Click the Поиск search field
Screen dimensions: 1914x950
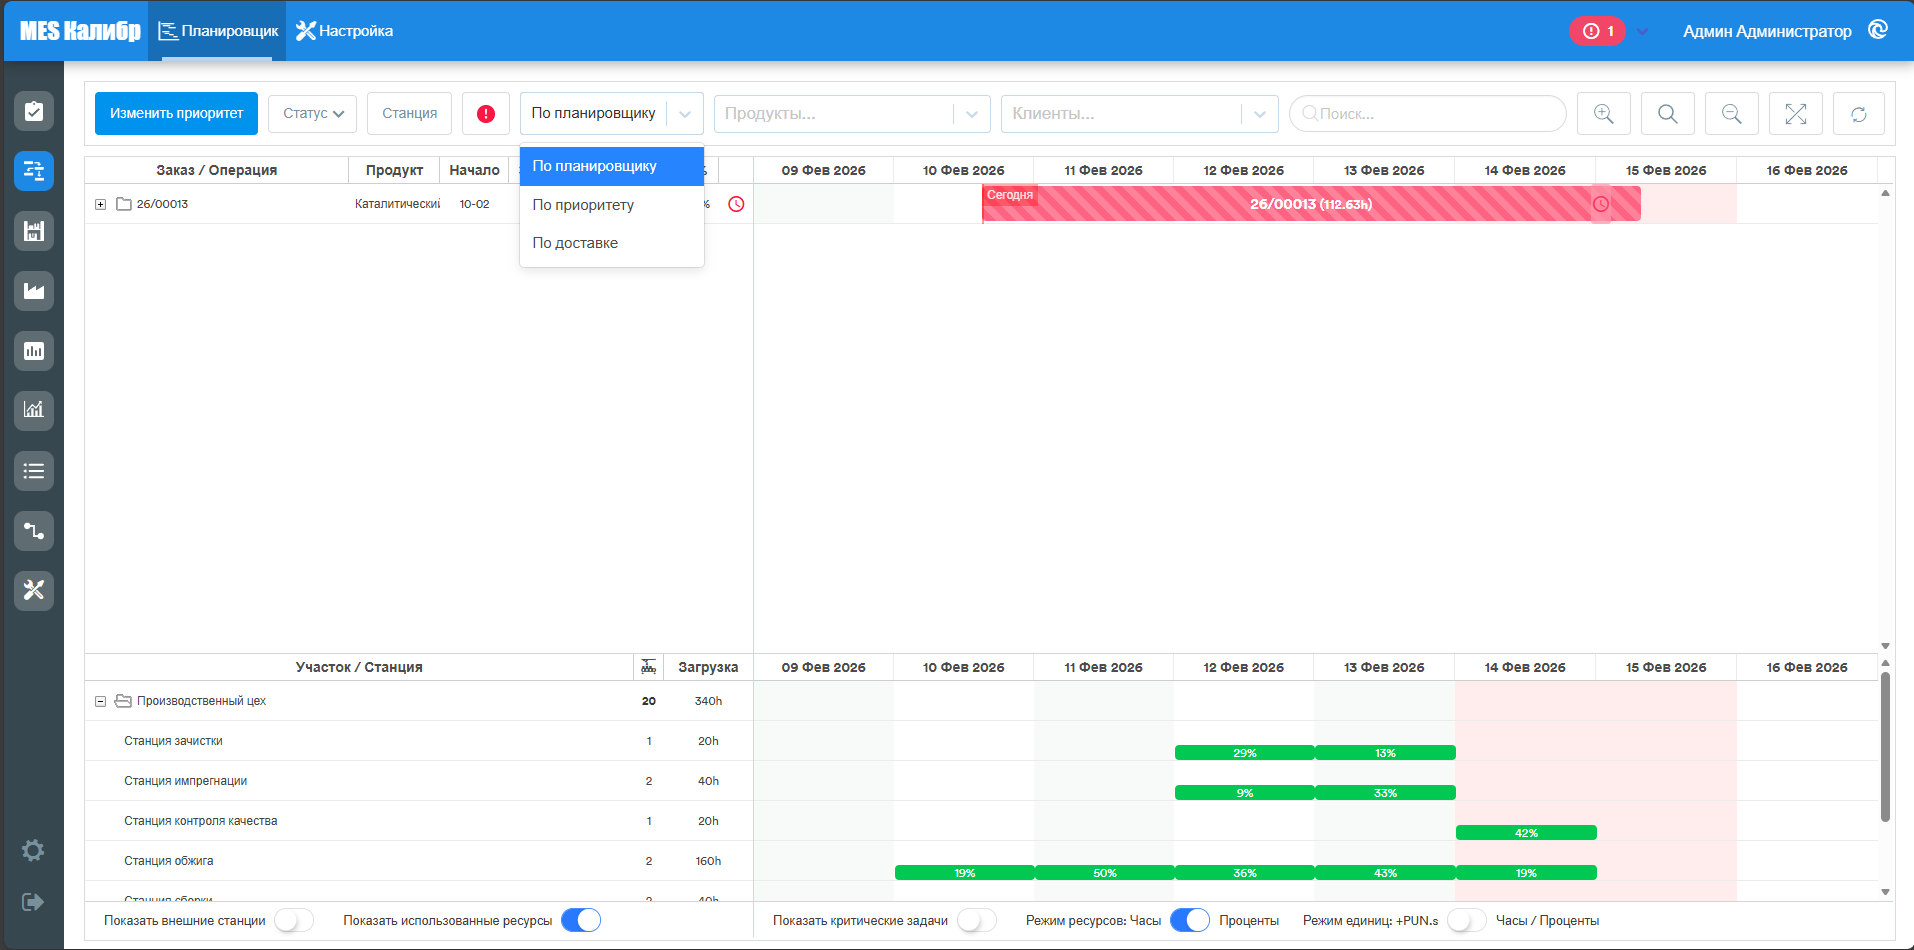coord(1427,114)
